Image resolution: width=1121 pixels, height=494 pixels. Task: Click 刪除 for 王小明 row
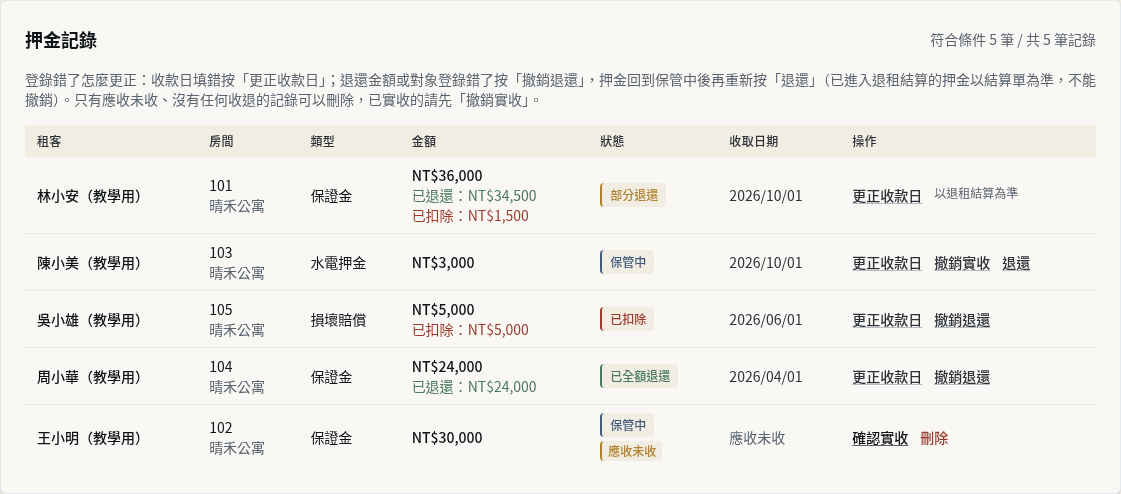pos(934,438)
